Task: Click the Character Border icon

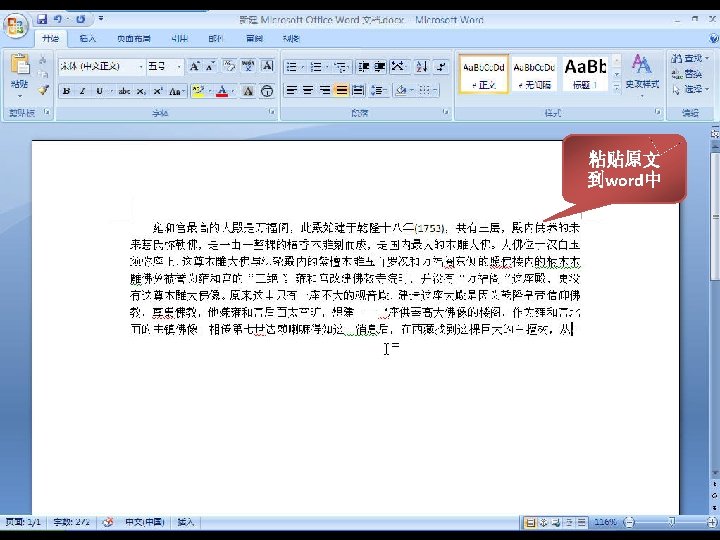Action: point(268,67)
